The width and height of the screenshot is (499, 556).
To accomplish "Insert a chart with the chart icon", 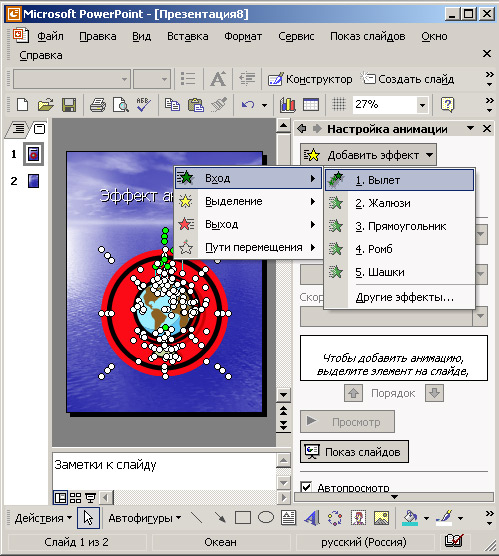I will (x=288, y=105).
